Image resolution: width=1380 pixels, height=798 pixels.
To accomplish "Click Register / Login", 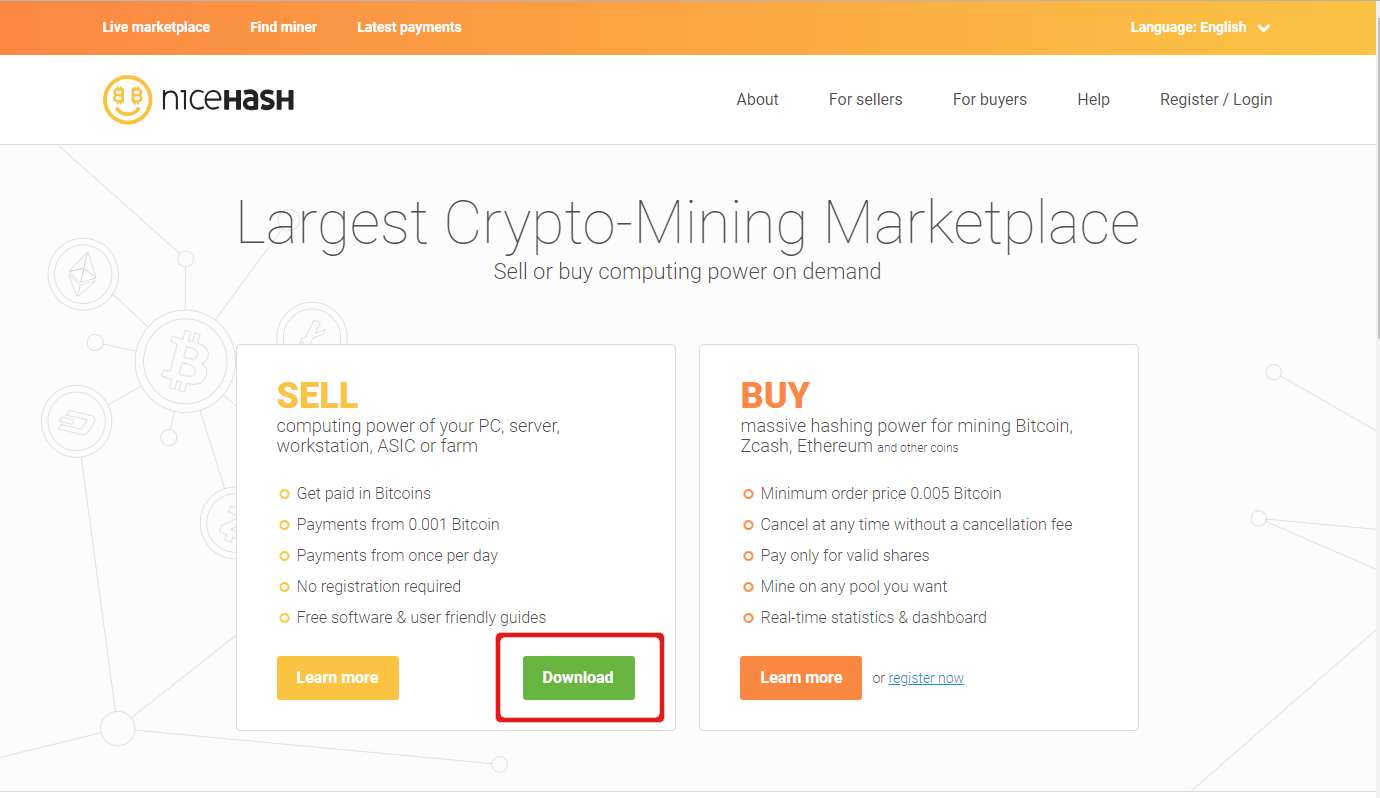I will tap(1215, 99).
